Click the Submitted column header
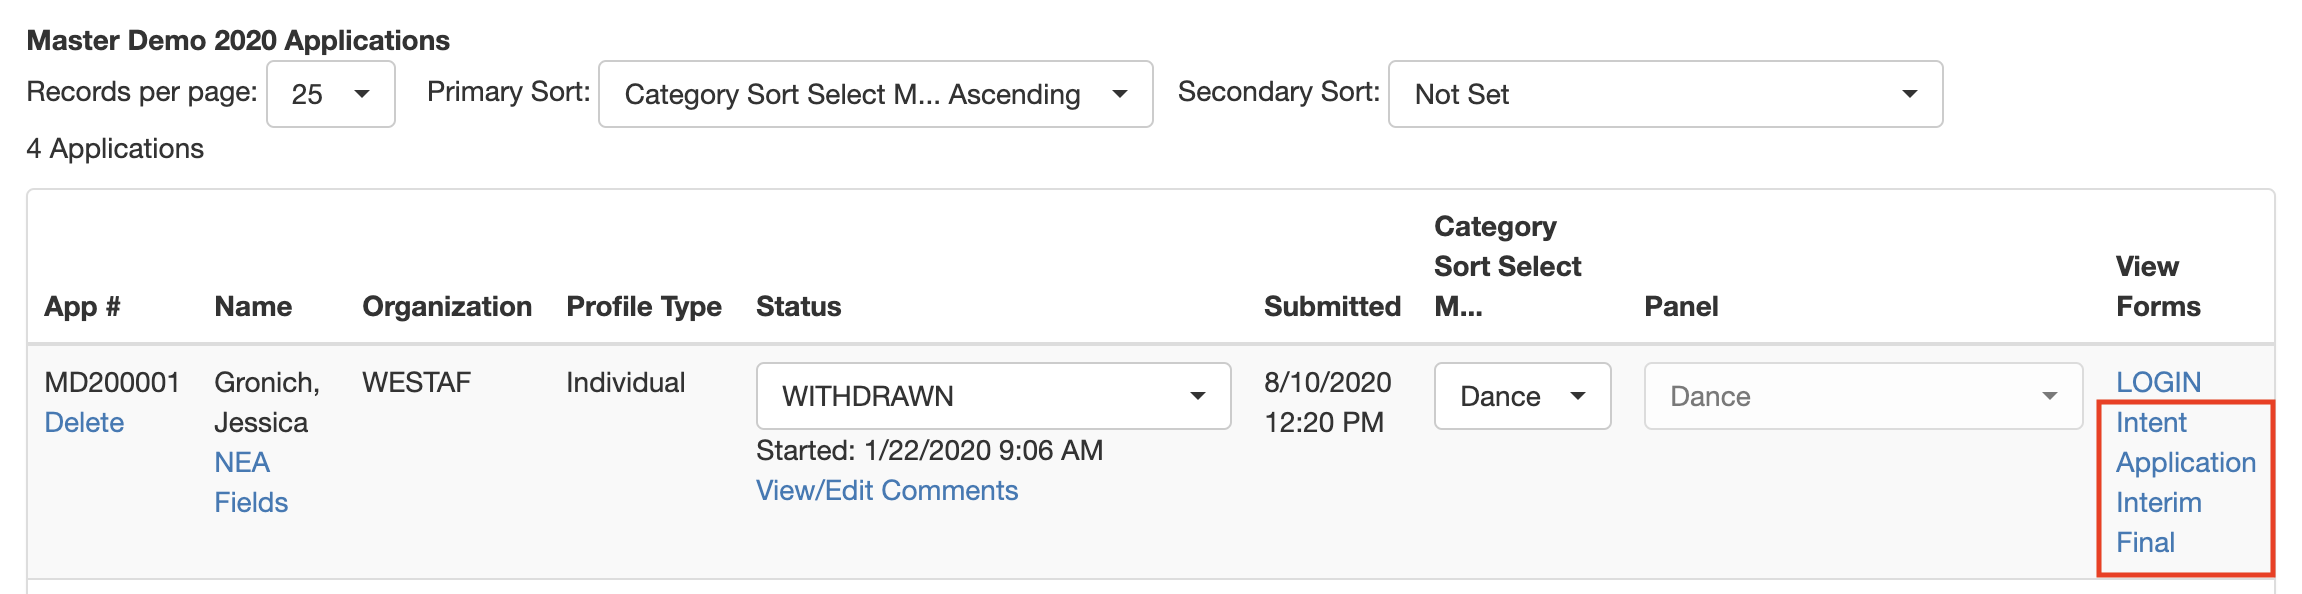 pos(1332,307)
